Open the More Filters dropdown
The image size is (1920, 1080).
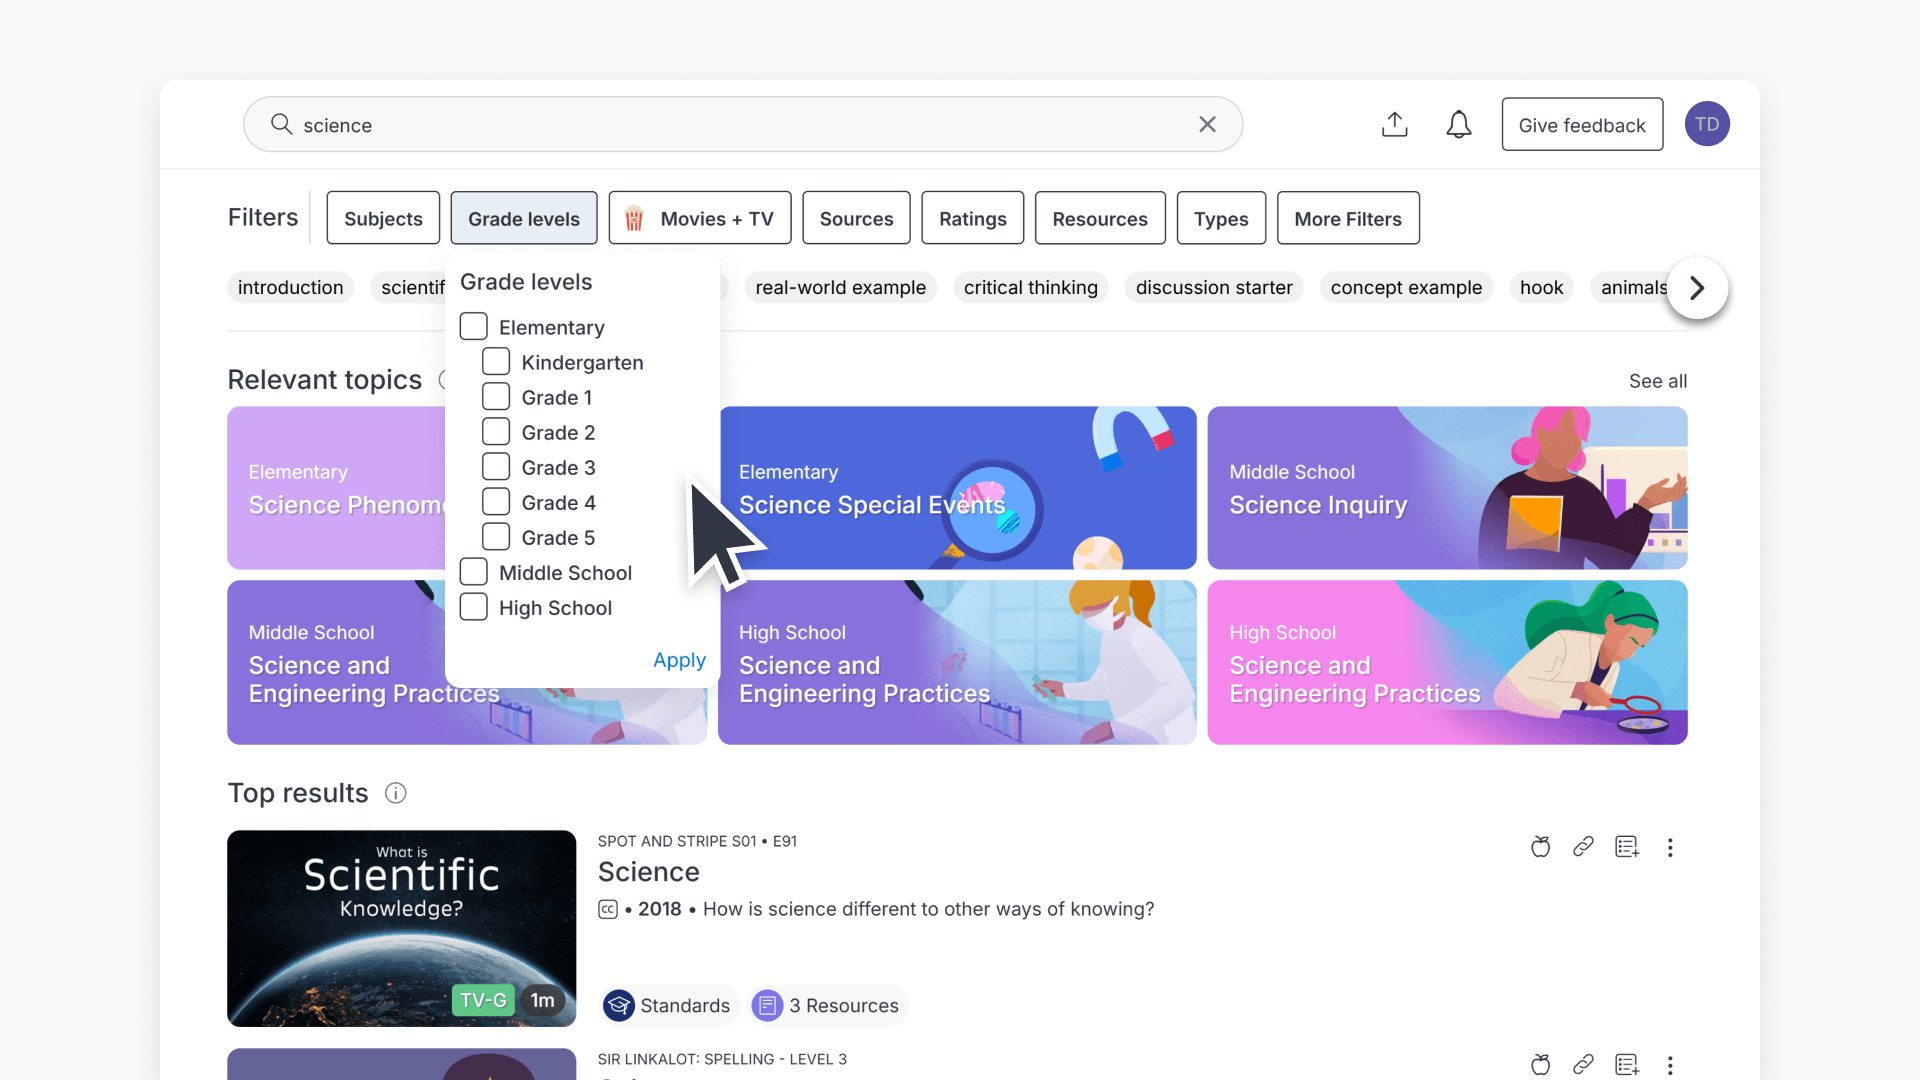(x=1348, y=218)
